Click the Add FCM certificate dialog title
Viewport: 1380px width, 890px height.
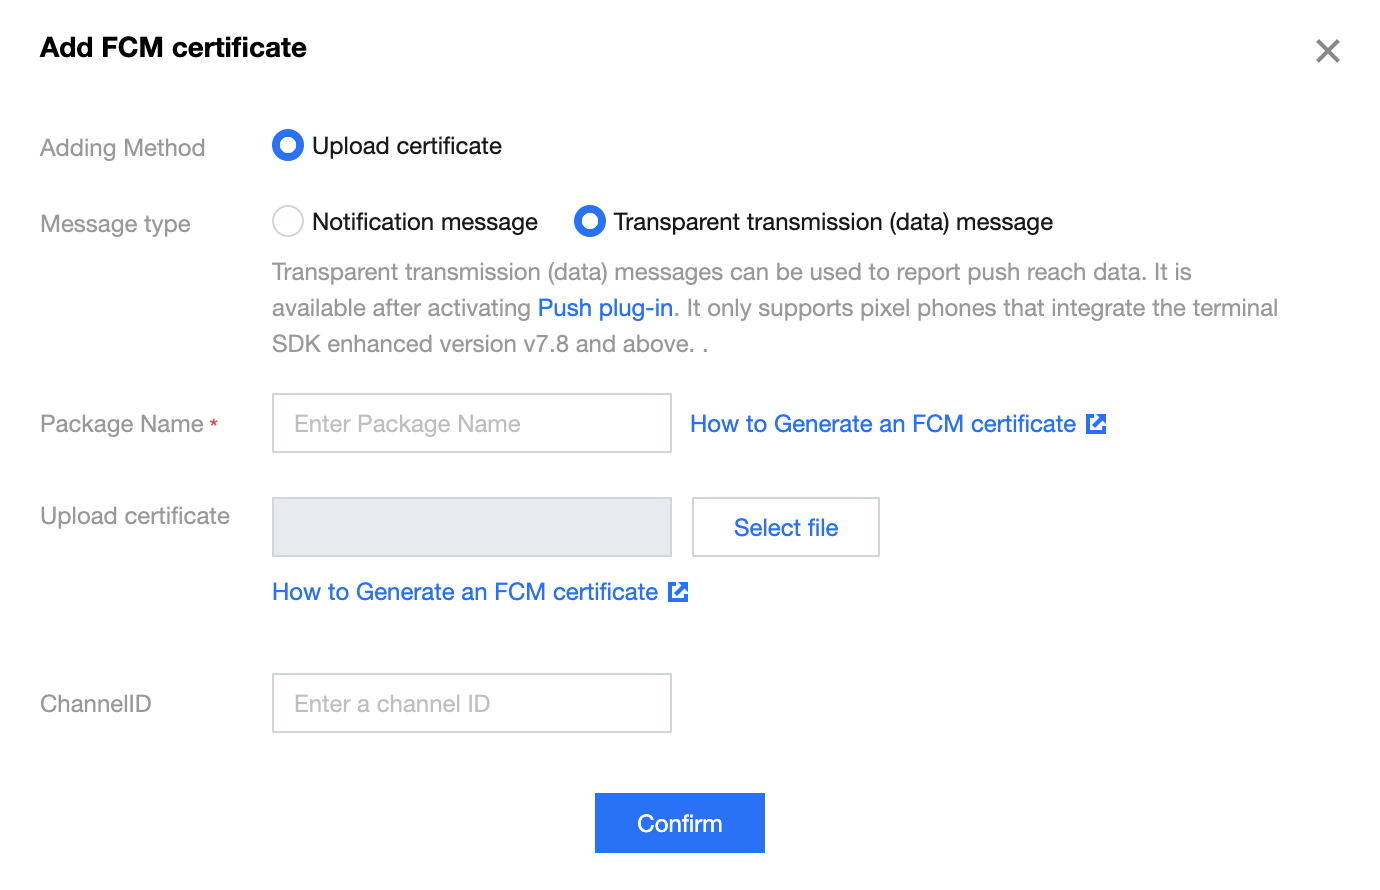(x=173, y=48)
